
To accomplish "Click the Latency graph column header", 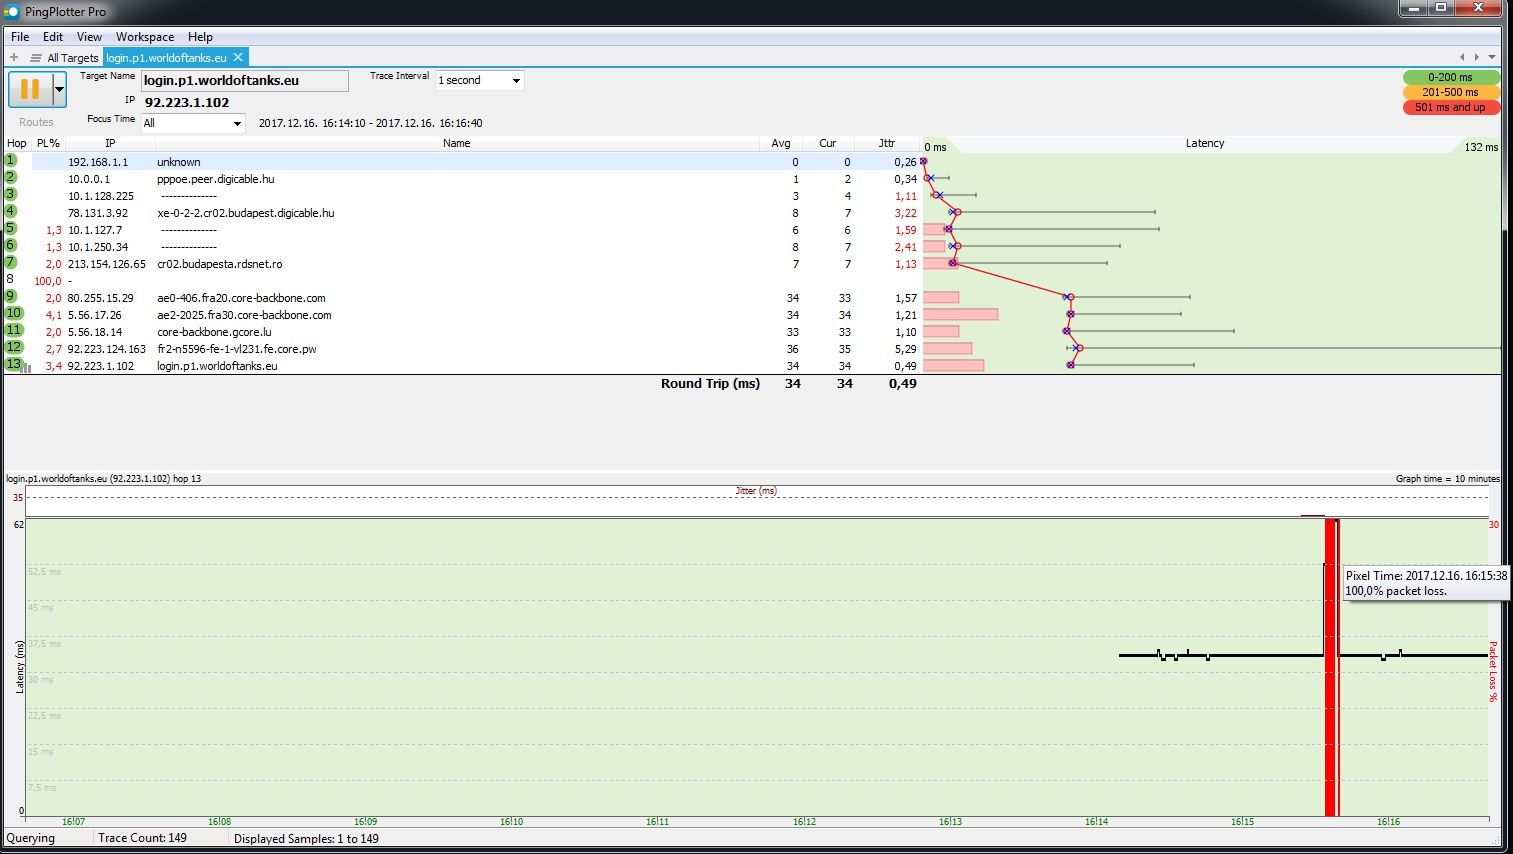I will (x=1205, y=143).
